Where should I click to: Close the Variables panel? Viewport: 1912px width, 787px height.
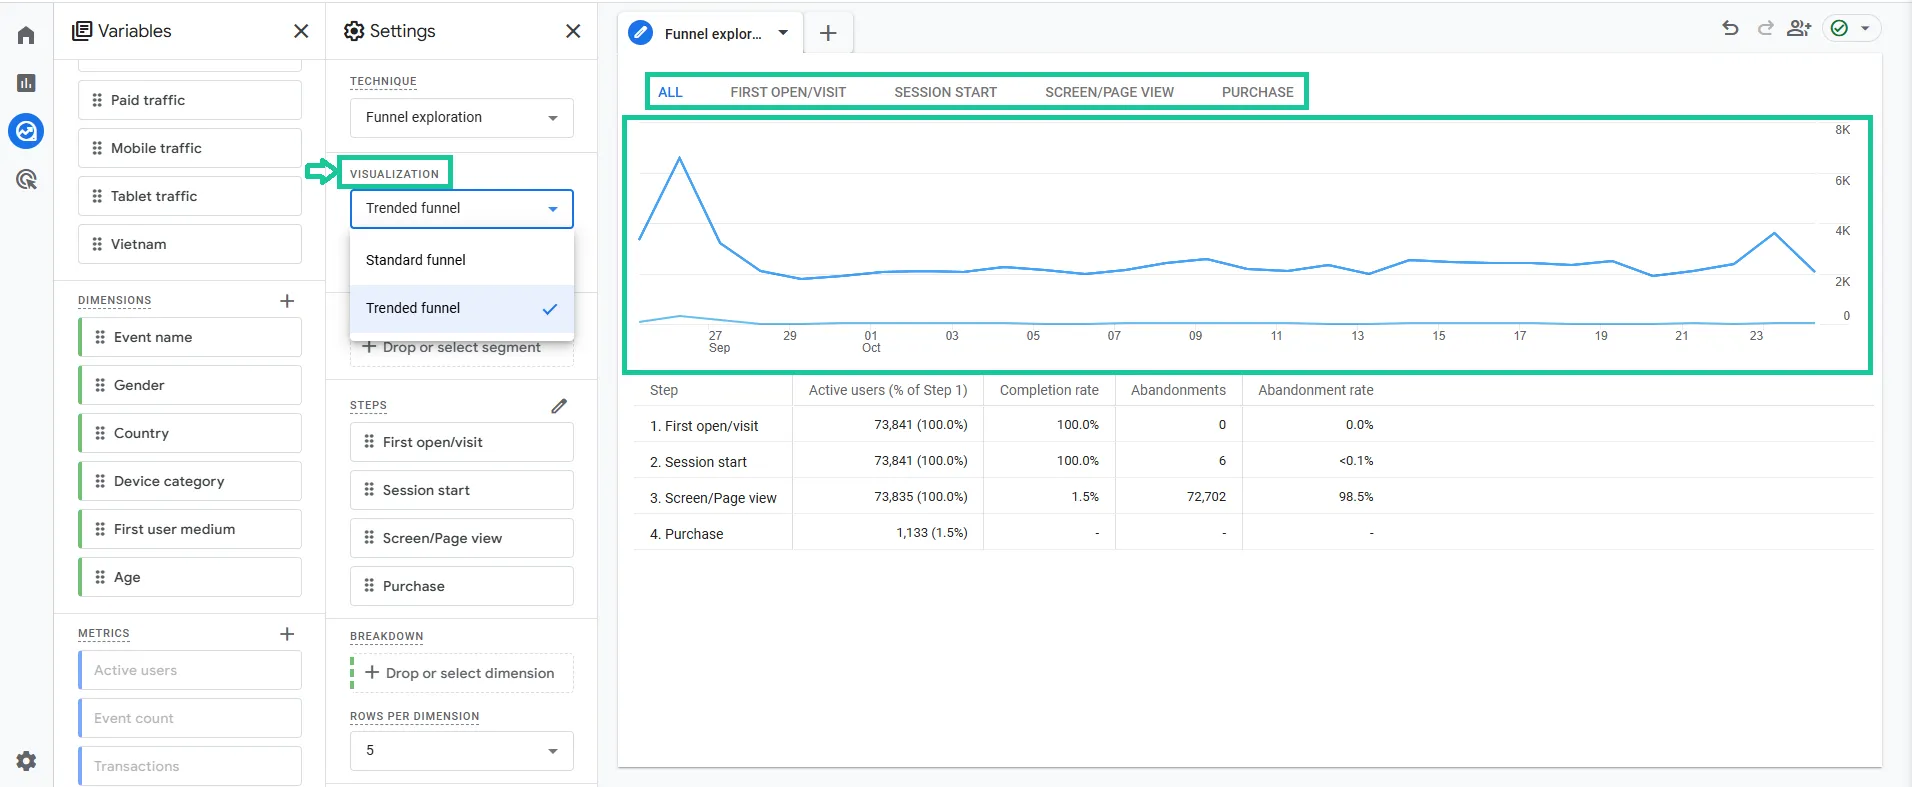pyautogui.click(x=301, y=31)
